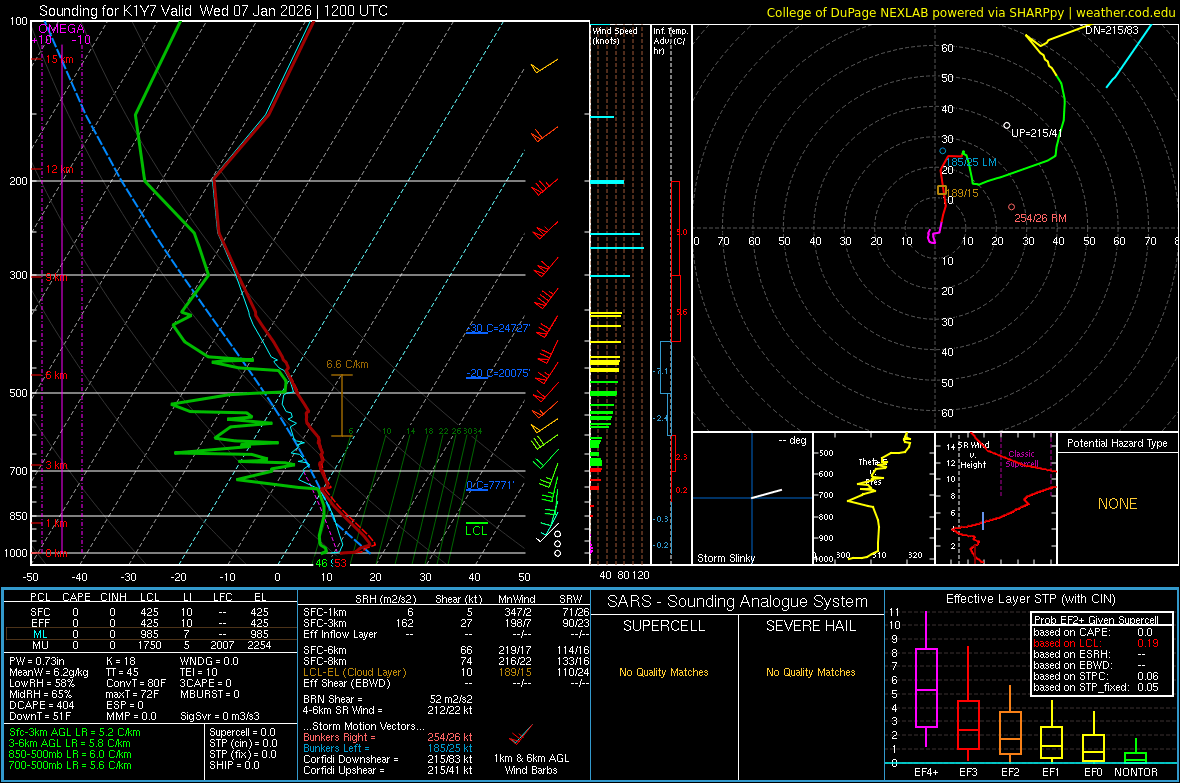Click the sounding title for K1Y7
This screenshot has height=783, width=1180.
213,11
